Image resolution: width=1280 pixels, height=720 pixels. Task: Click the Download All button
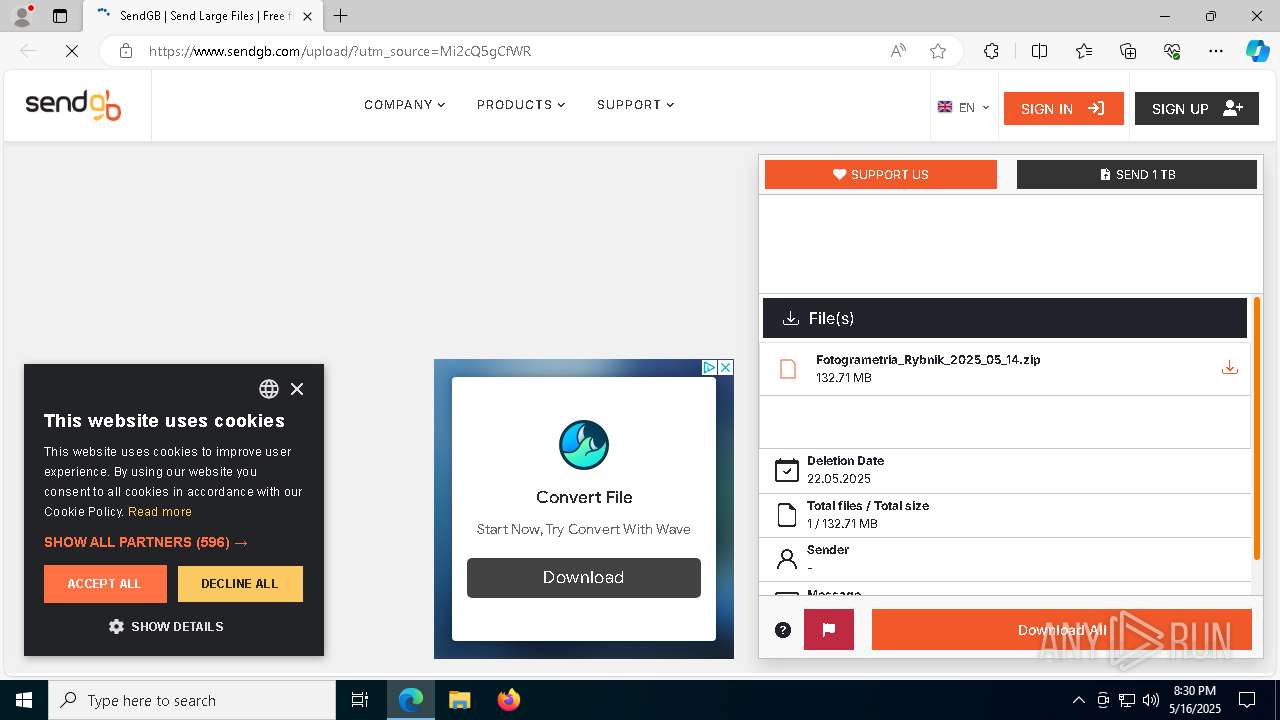pos(1062,630)
